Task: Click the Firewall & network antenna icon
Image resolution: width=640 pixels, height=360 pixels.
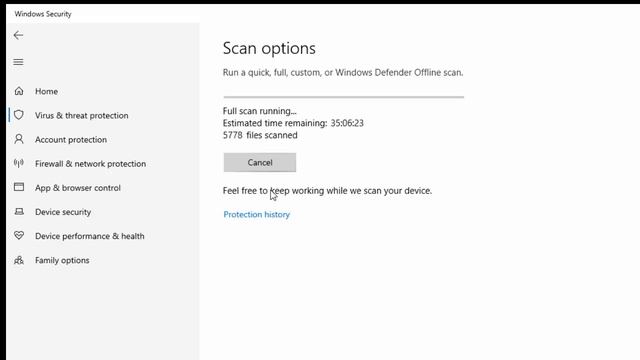Action: pyautogui.click(x=19, y=163)
